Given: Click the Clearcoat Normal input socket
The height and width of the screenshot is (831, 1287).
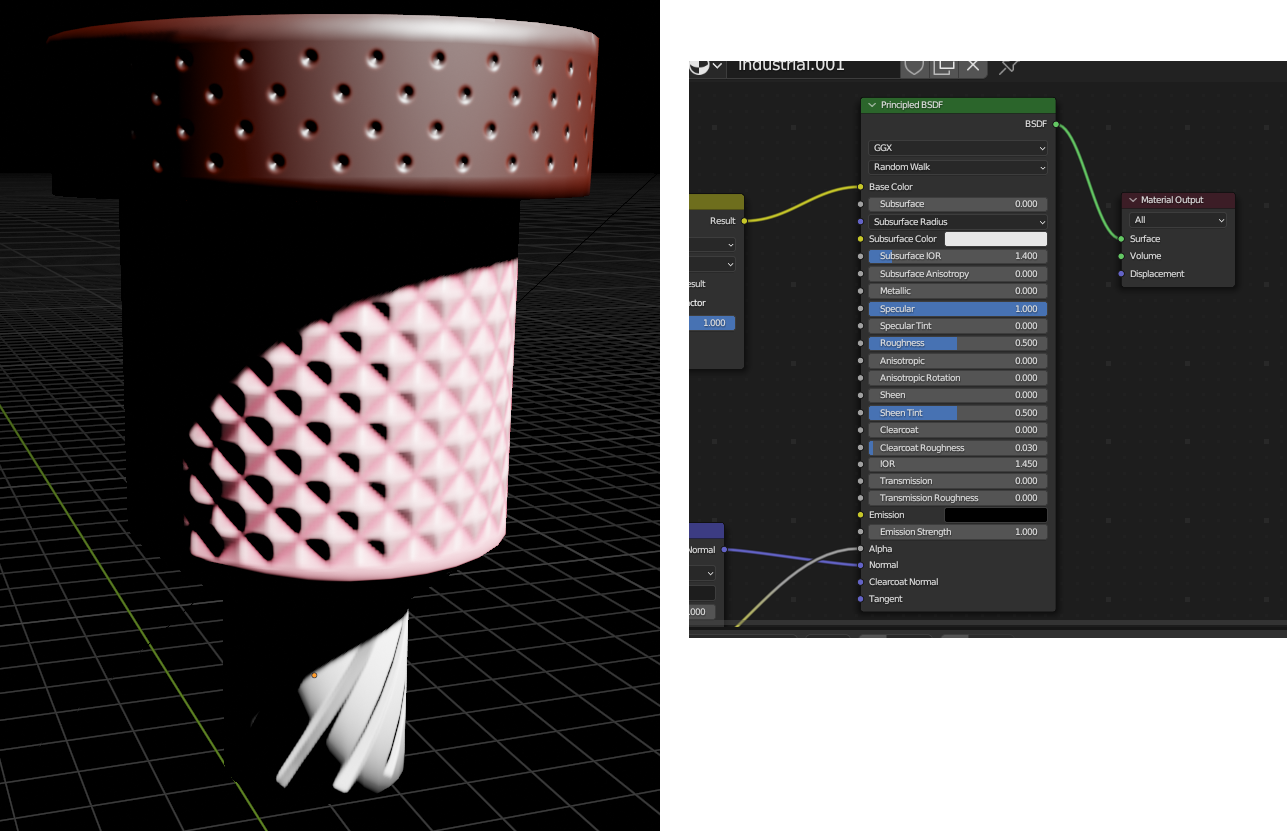Looking at the screenshot, I should click(860, 582).
